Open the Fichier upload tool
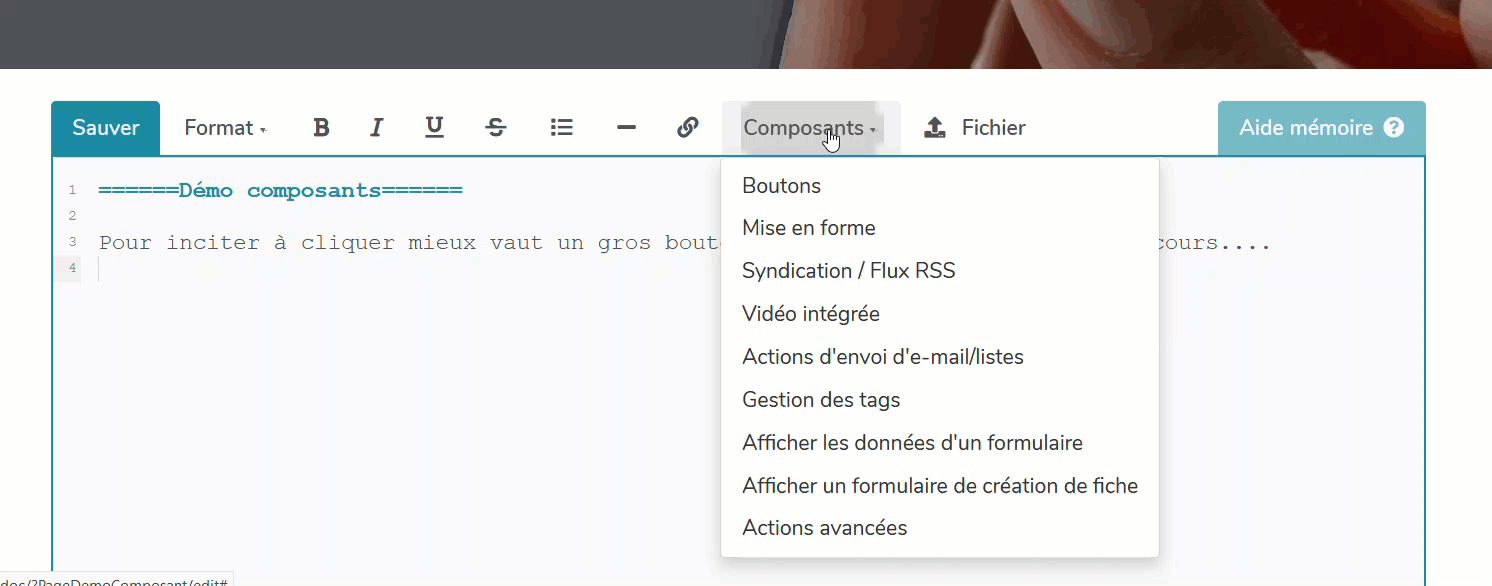1492x586 pixels. (975, 127)
